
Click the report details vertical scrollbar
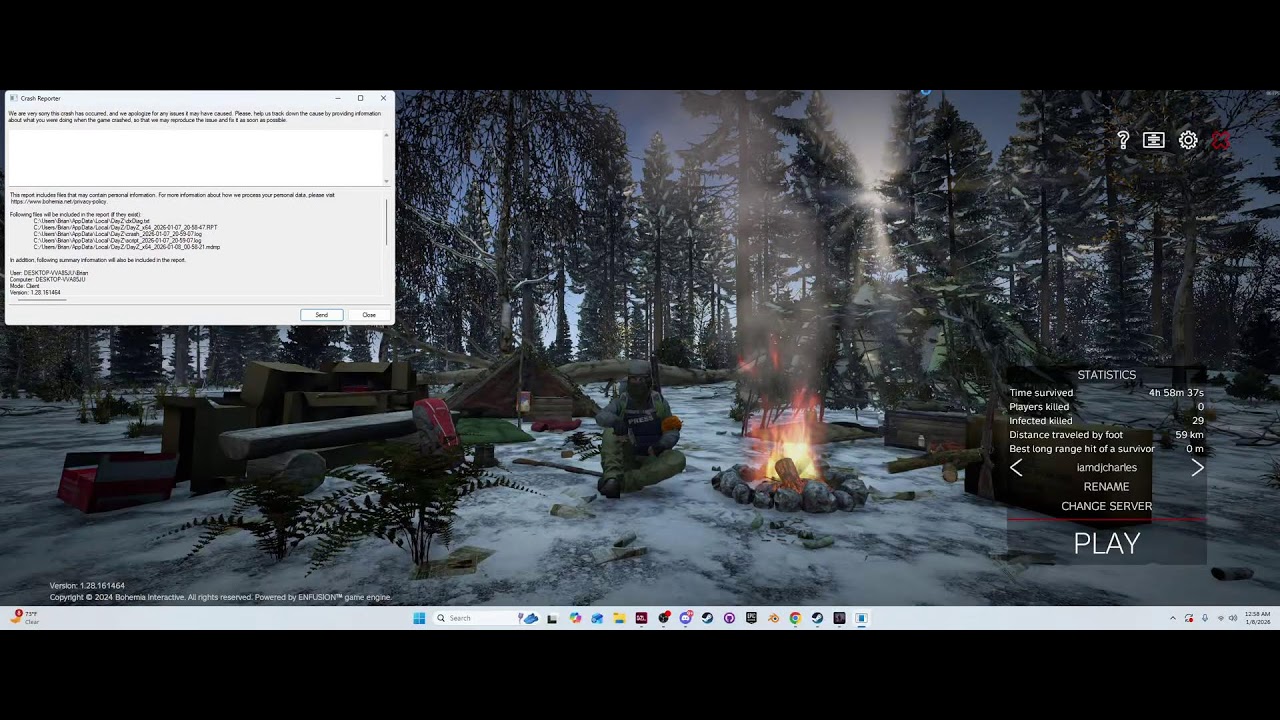[x=387, y=222]
